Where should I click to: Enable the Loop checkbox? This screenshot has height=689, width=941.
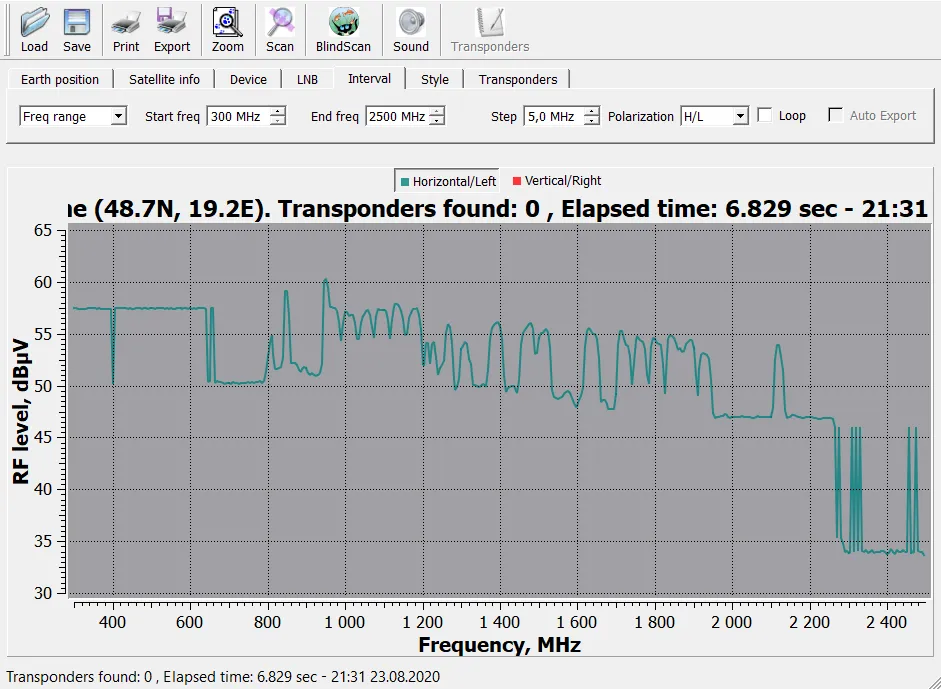pyautogui.click(x=765, y=116)
